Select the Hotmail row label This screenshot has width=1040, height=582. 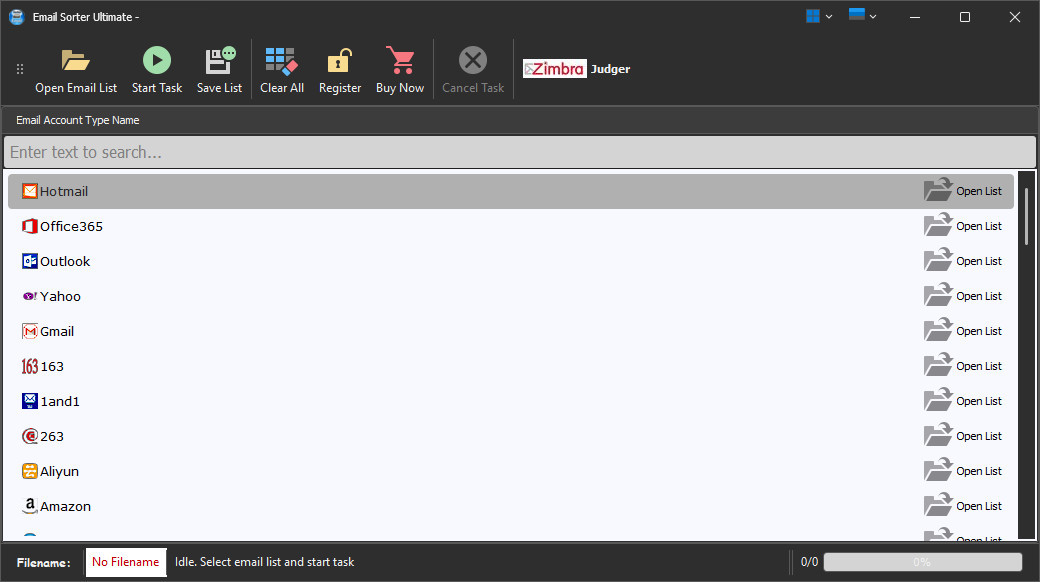pos(64,191)
